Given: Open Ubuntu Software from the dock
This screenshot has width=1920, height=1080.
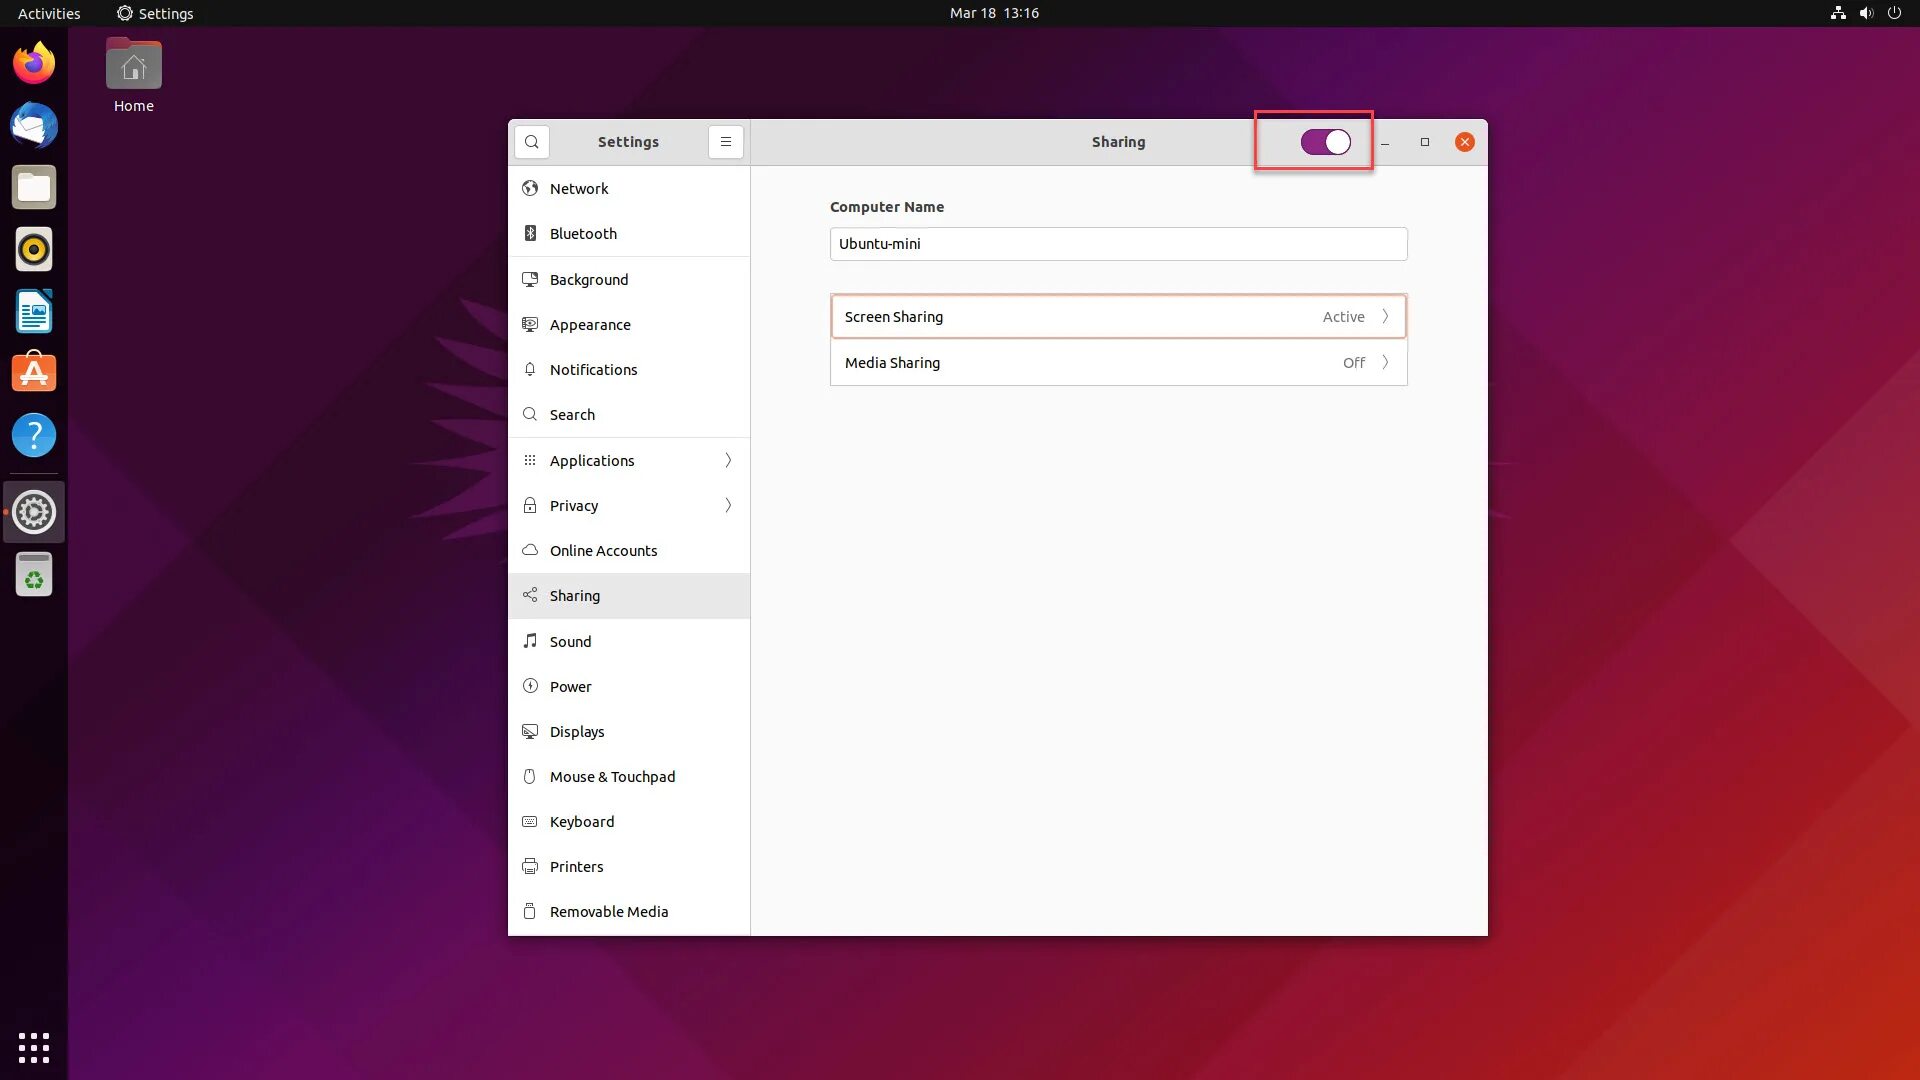Looking at the screenshot, I should pos(34,373).
